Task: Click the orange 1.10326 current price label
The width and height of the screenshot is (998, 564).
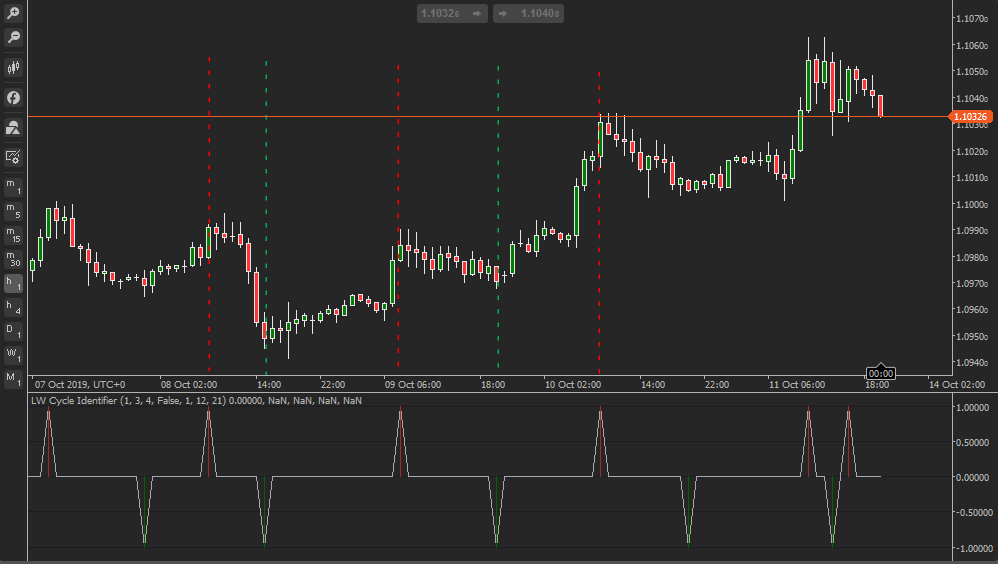Action: (970, 118)
